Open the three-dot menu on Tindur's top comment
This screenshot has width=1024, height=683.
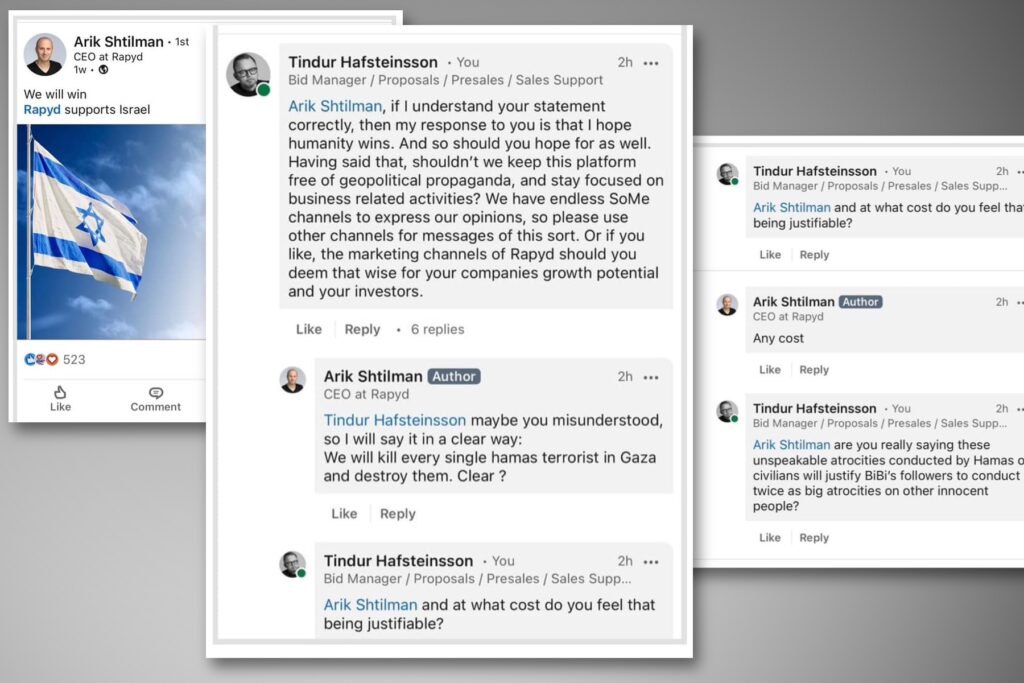pos(651,63)
